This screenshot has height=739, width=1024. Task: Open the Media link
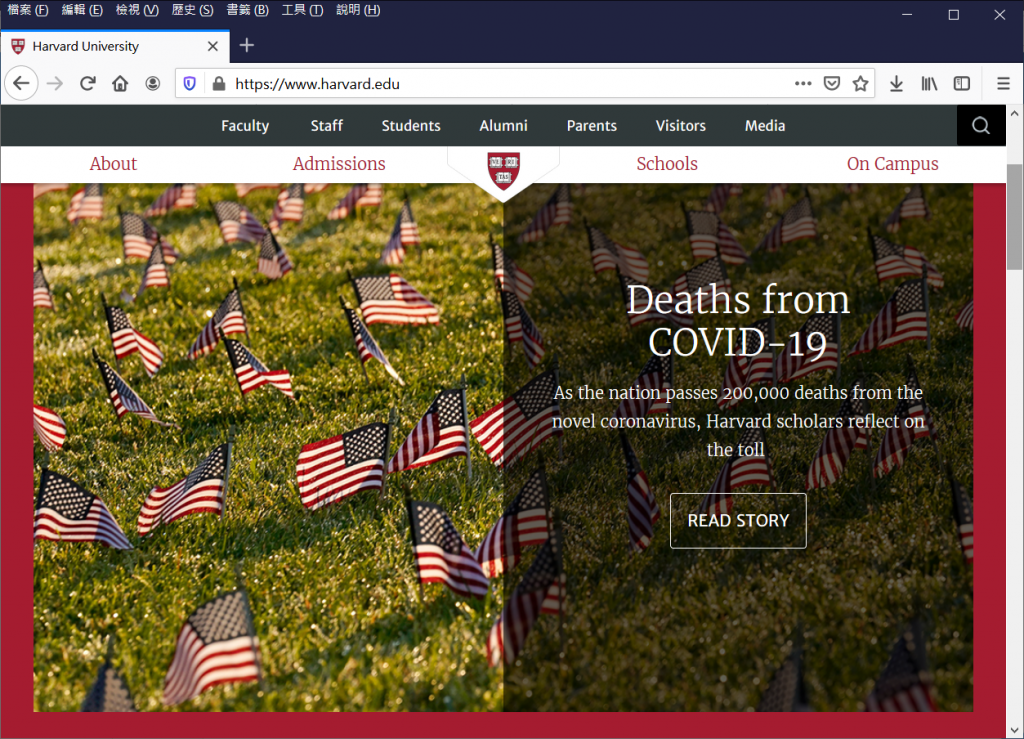[x=765, y=125]
